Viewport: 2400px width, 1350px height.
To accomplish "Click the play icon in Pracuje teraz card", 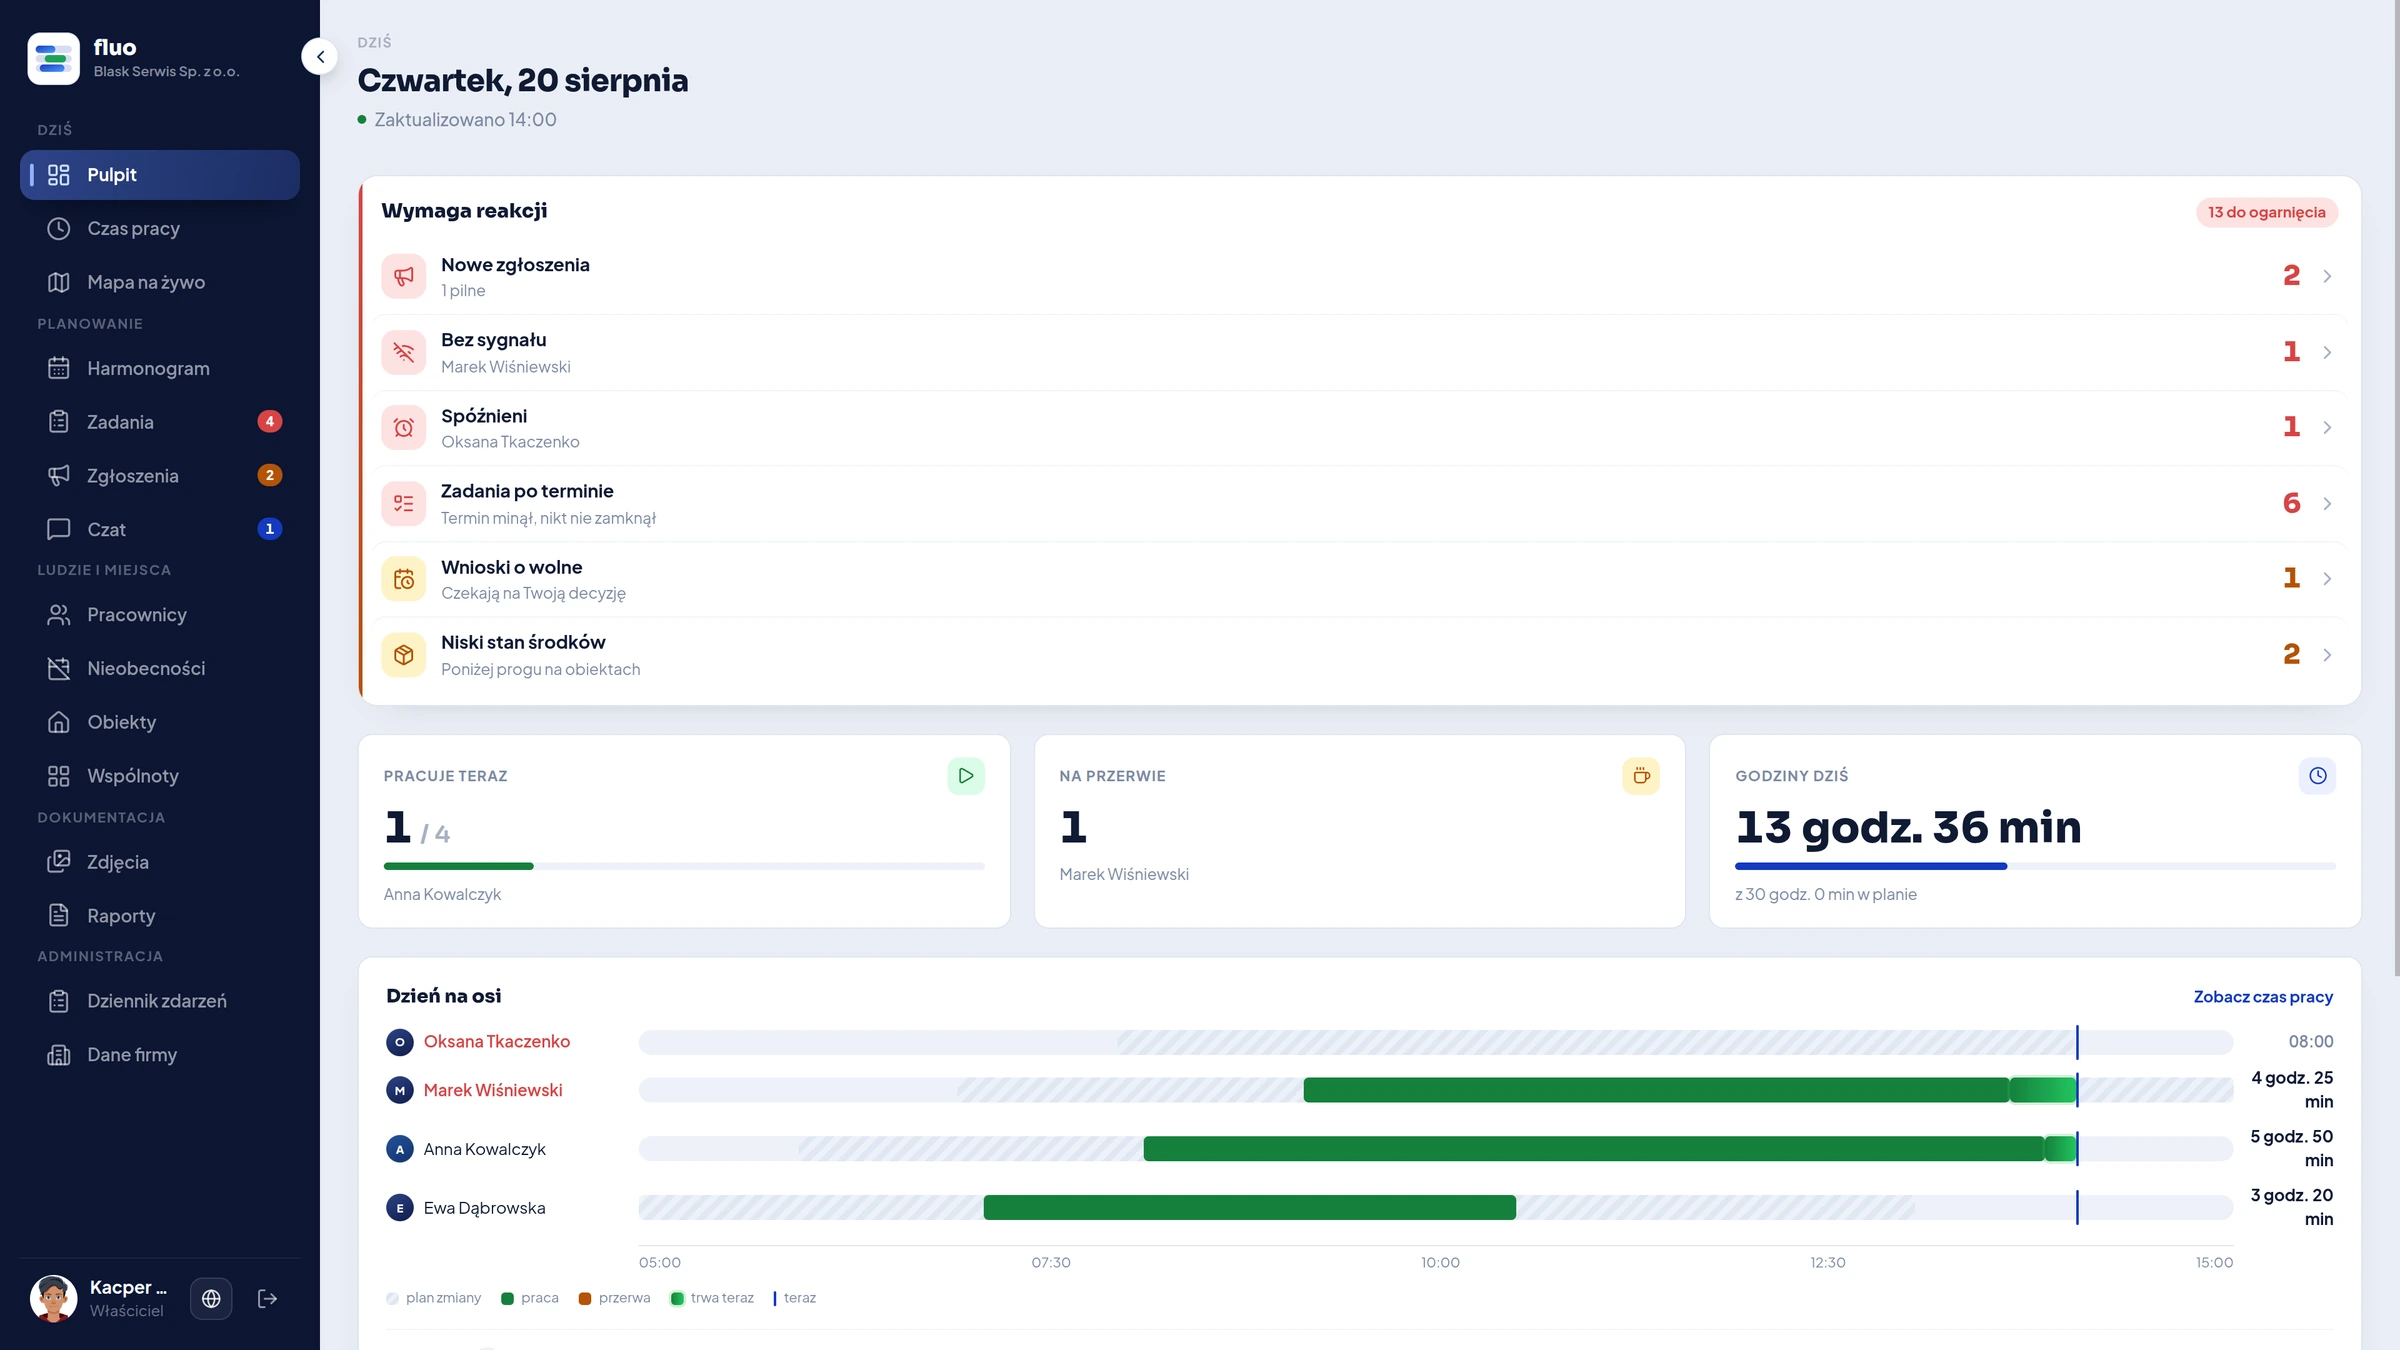I will click(966, 776).
